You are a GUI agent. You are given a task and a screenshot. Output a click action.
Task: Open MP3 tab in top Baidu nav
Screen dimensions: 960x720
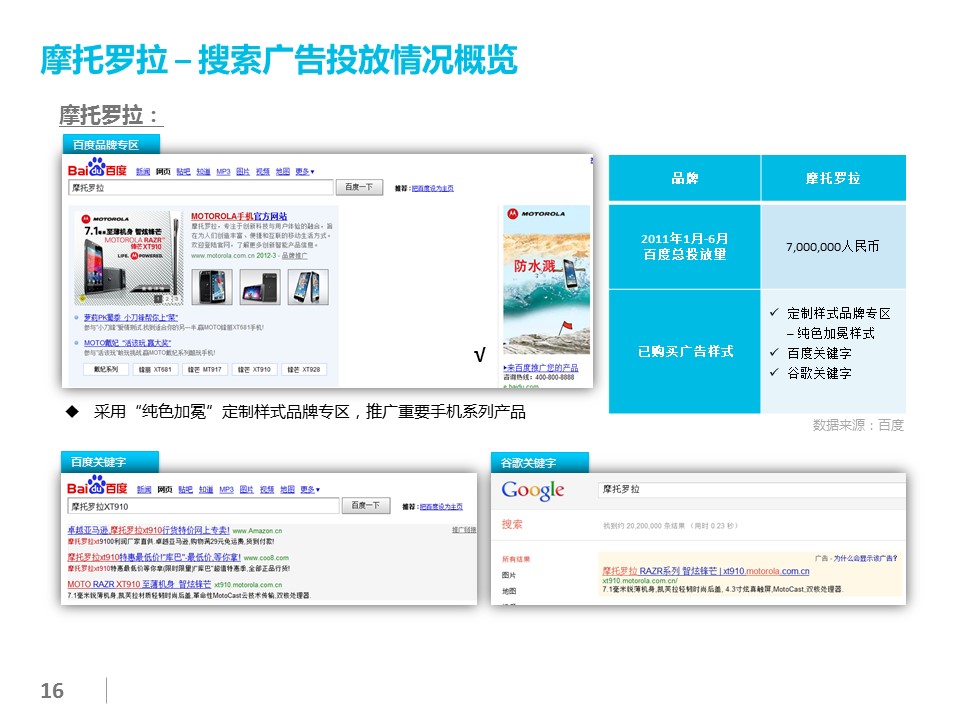pyautogui.click(x=223, y=171)
